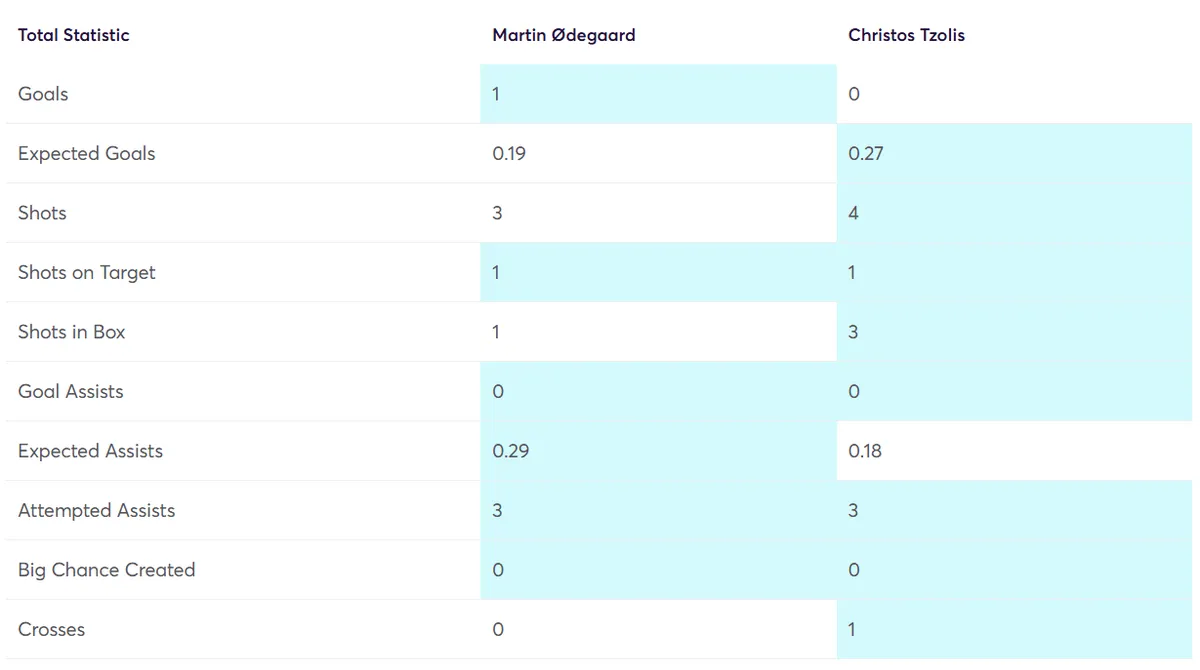Click the Shots row label

(42, 213)
